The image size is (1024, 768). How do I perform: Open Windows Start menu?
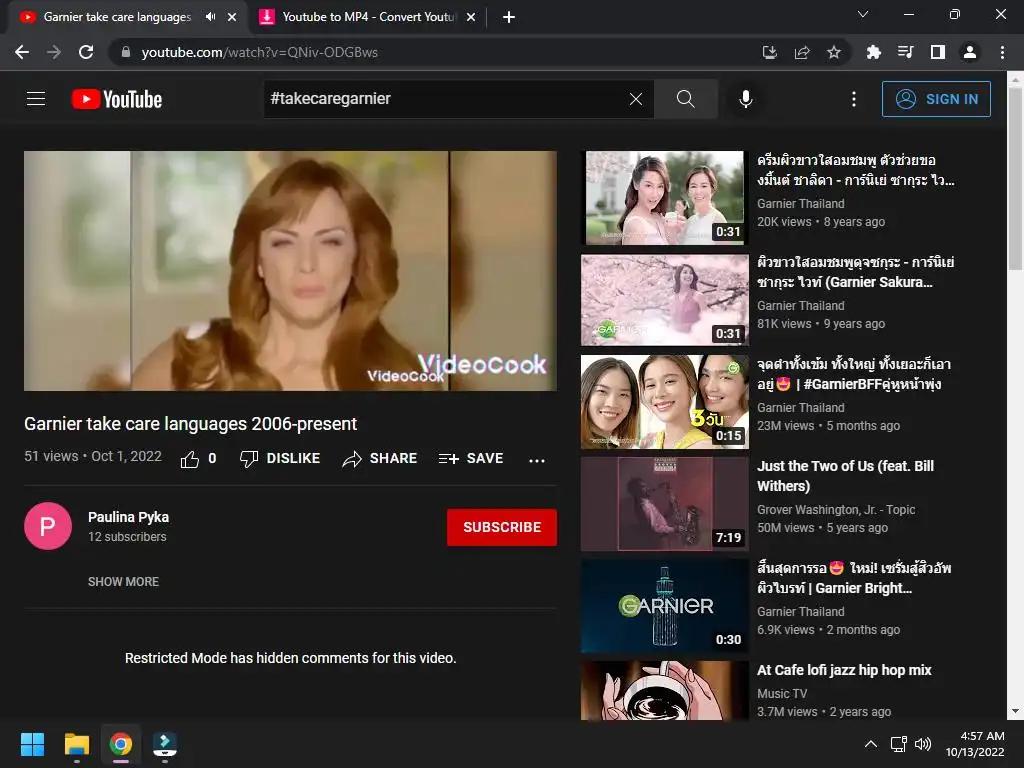tap(32, 744)
